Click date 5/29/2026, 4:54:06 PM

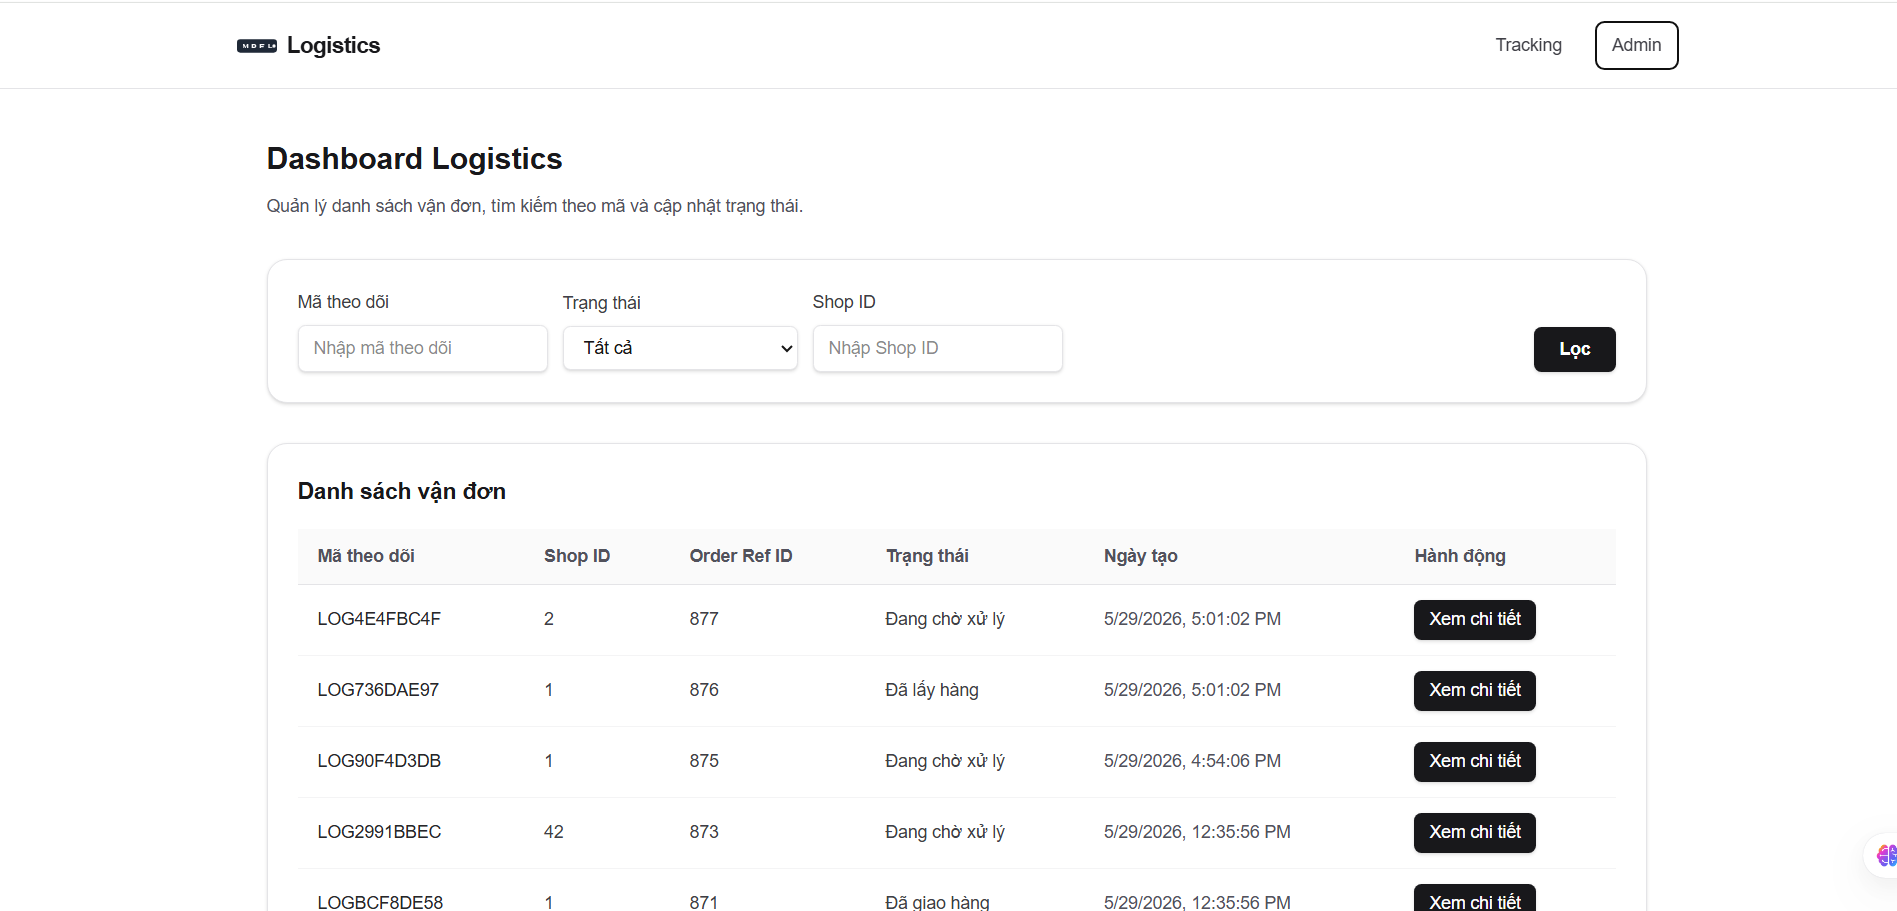1192,761
